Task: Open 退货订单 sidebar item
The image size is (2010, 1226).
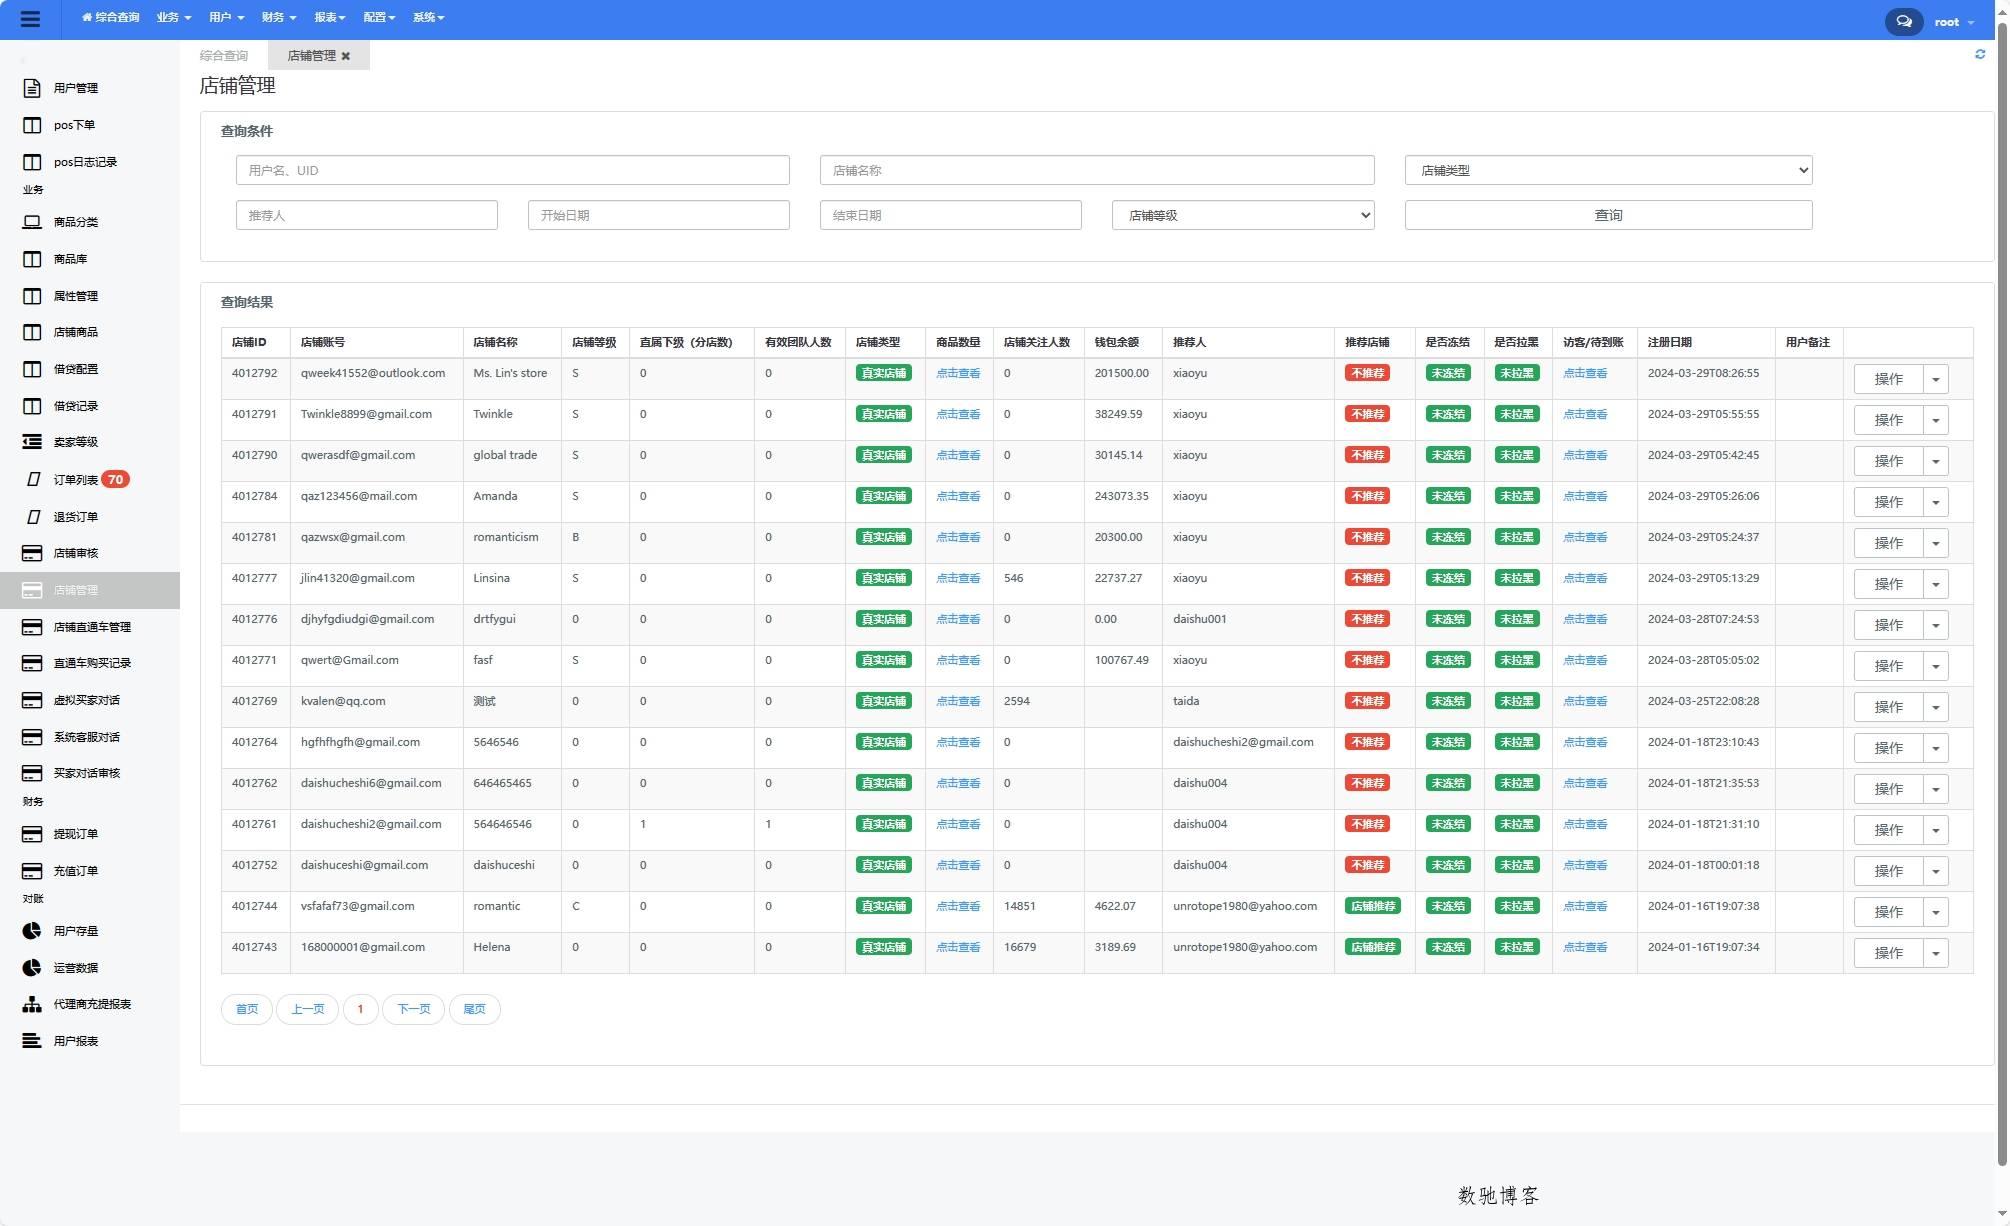Action: coord(76,517)
